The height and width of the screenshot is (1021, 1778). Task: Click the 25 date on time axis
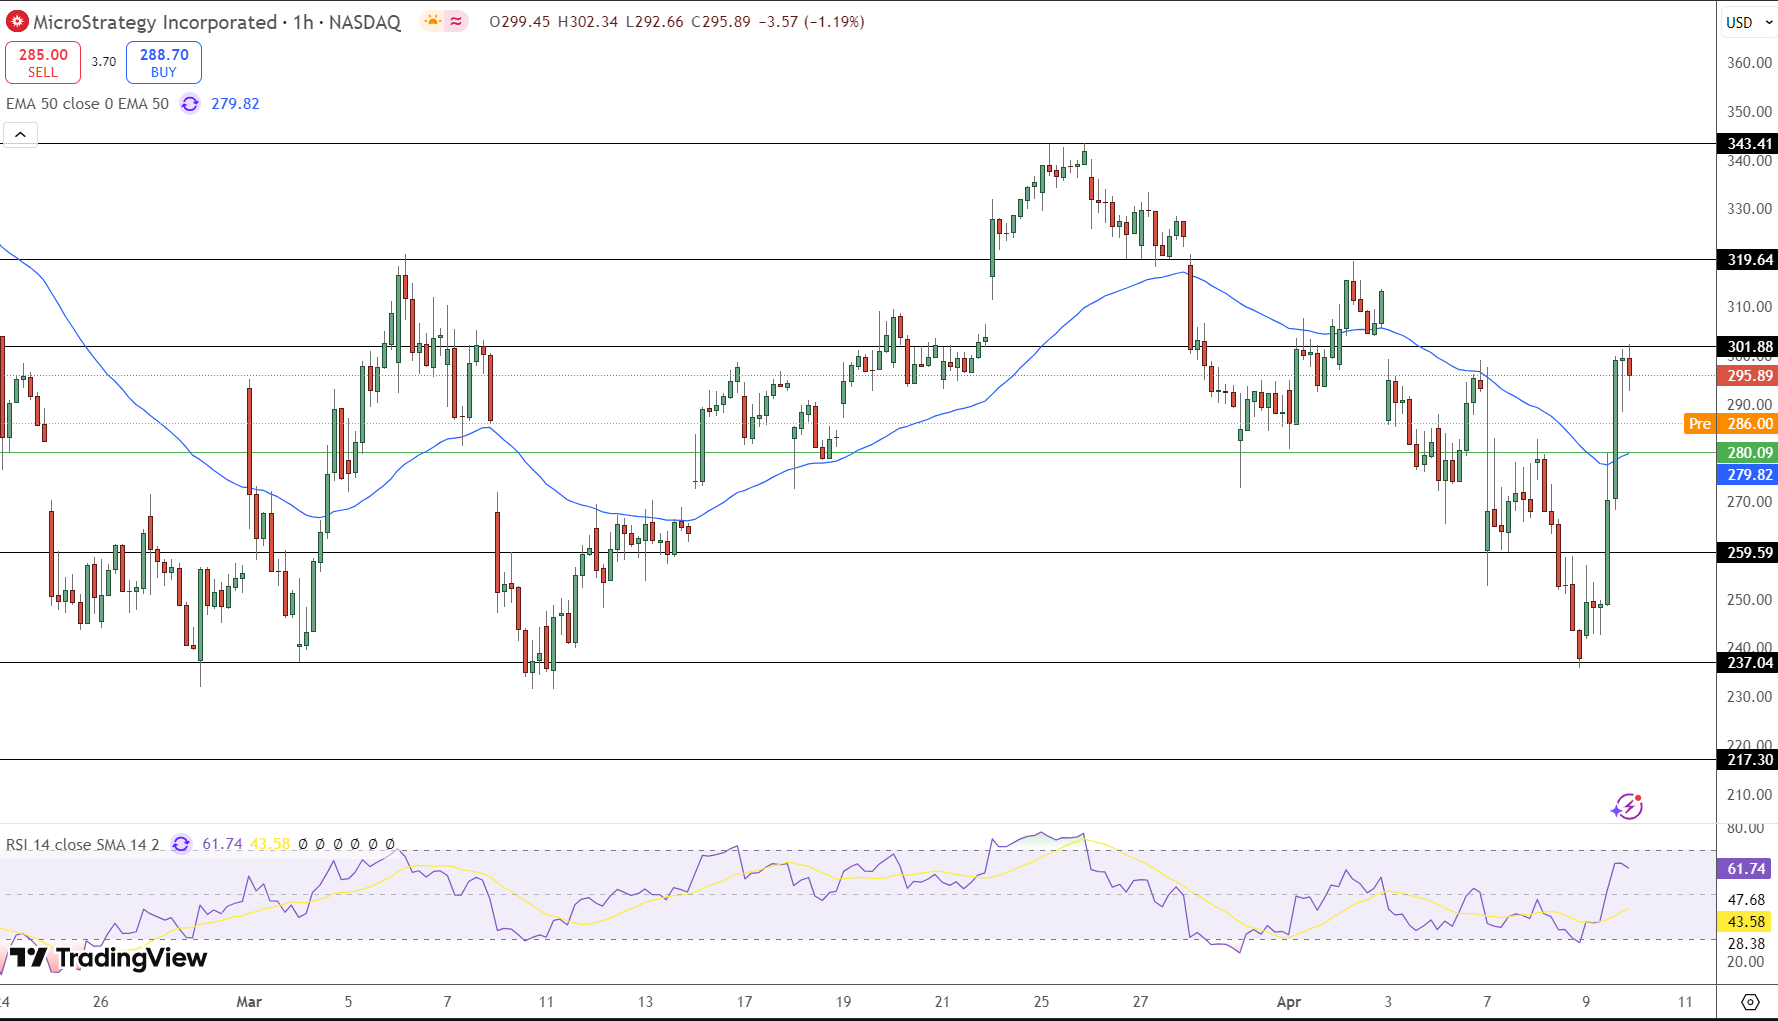click(1041, 1001)
